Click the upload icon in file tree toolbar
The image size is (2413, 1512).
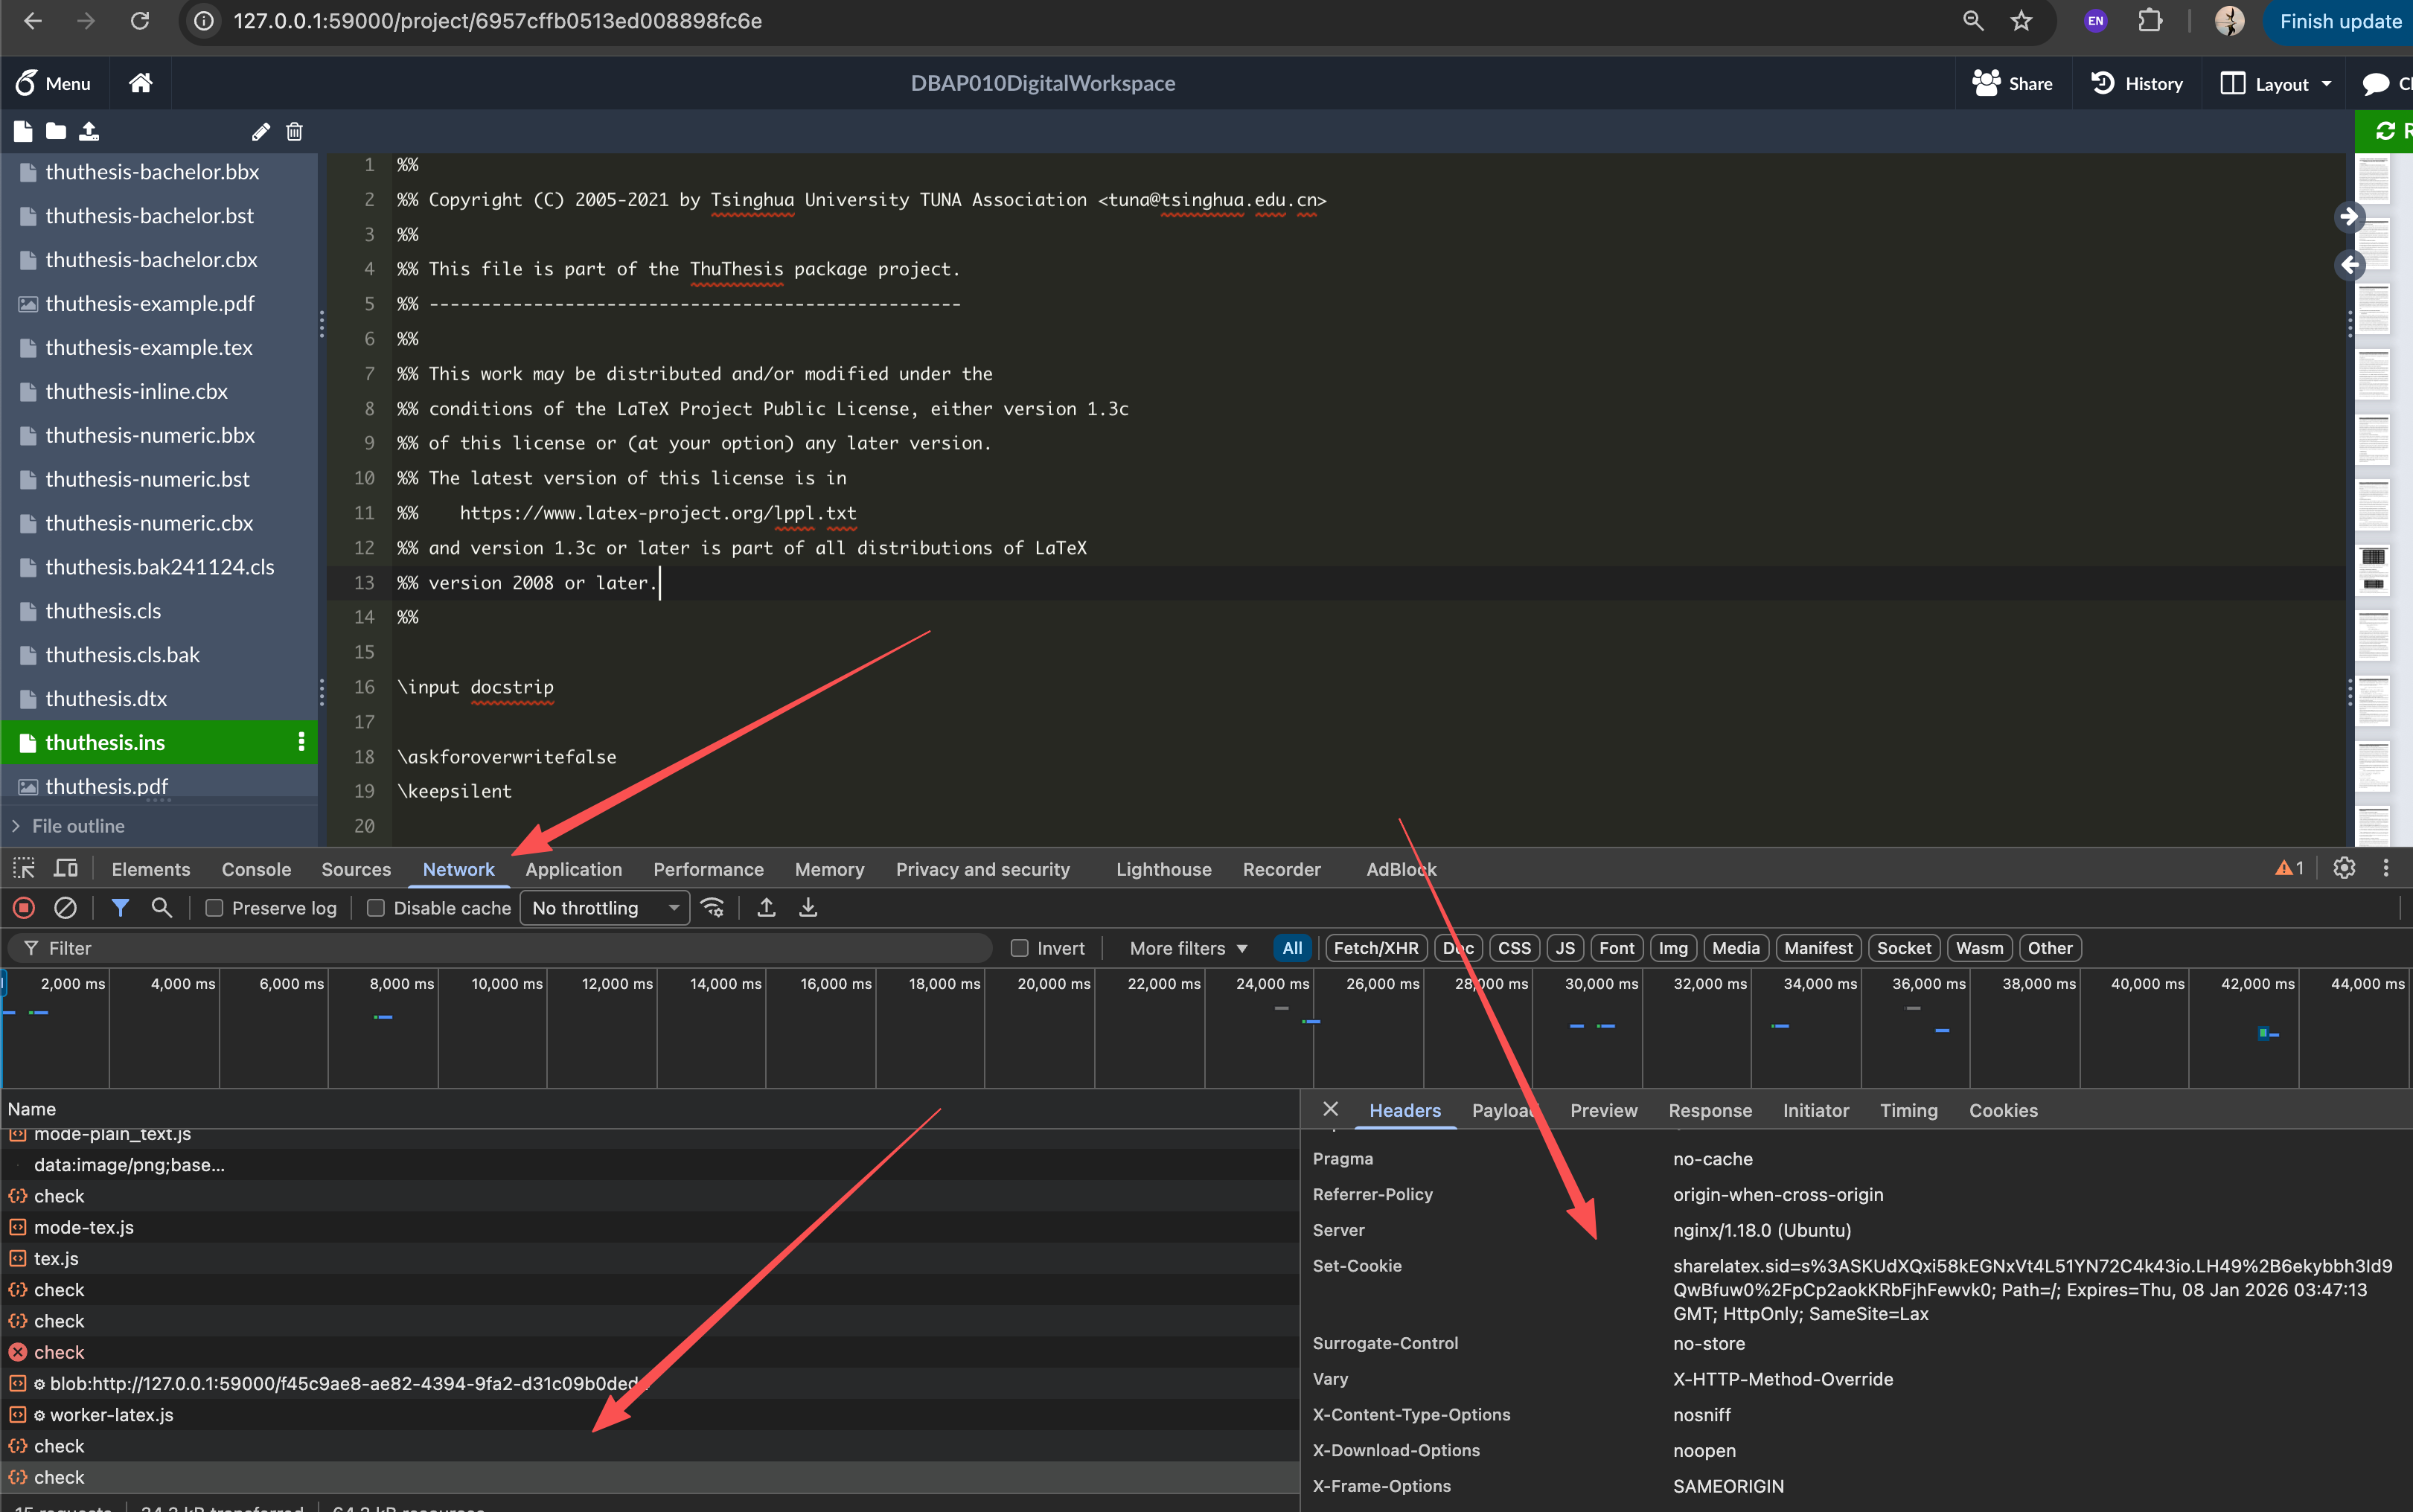[x=89, y=131]
